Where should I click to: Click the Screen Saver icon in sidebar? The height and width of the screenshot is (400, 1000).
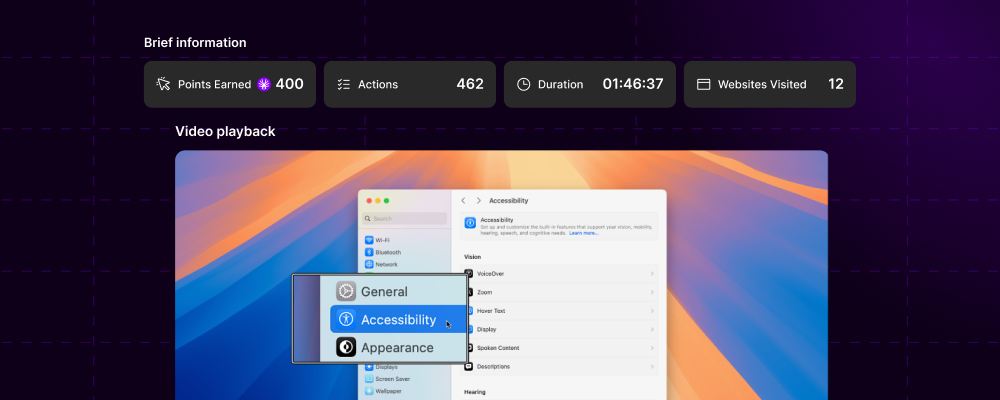coord(369,379)
